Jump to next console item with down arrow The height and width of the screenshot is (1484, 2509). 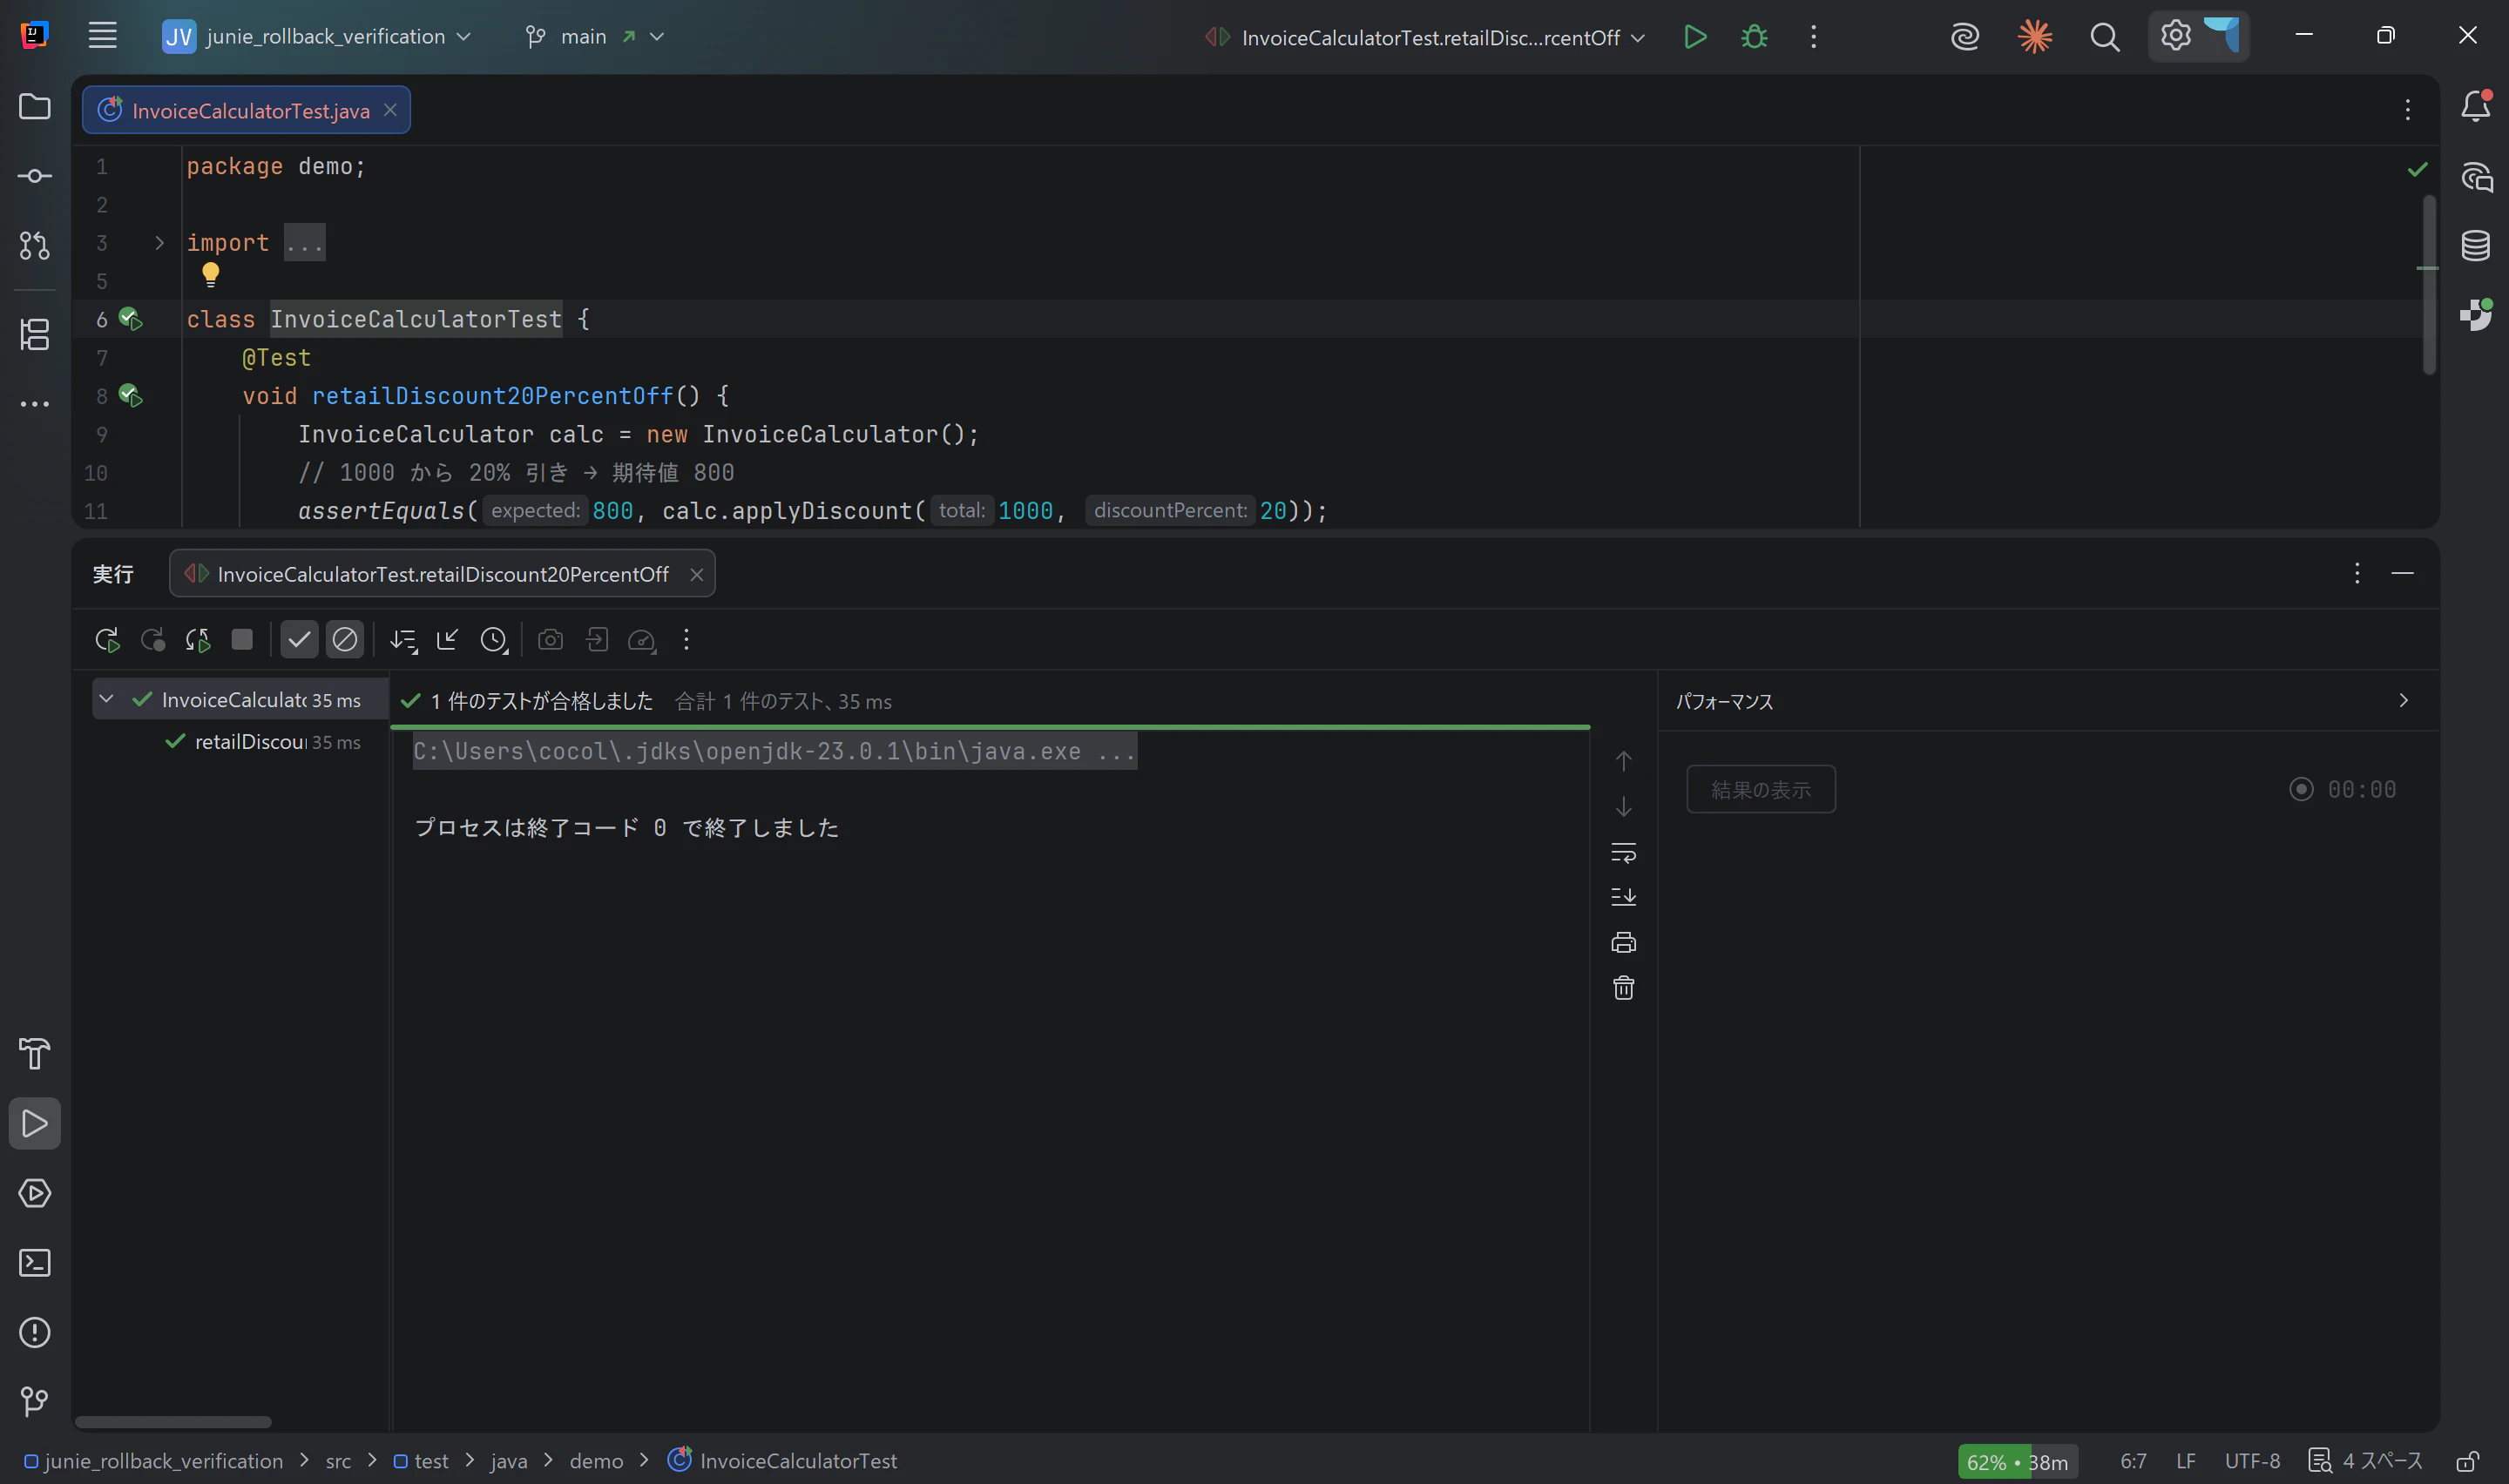[x=1623, y=806]
